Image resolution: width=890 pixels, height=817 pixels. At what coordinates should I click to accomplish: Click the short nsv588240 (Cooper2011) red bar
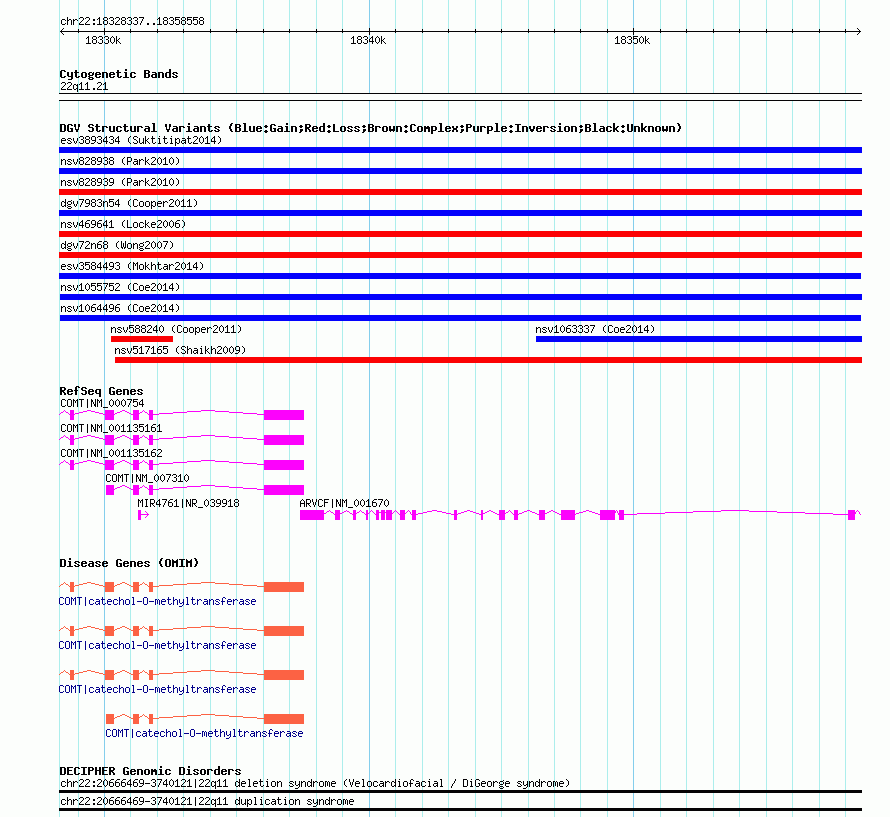142,339
